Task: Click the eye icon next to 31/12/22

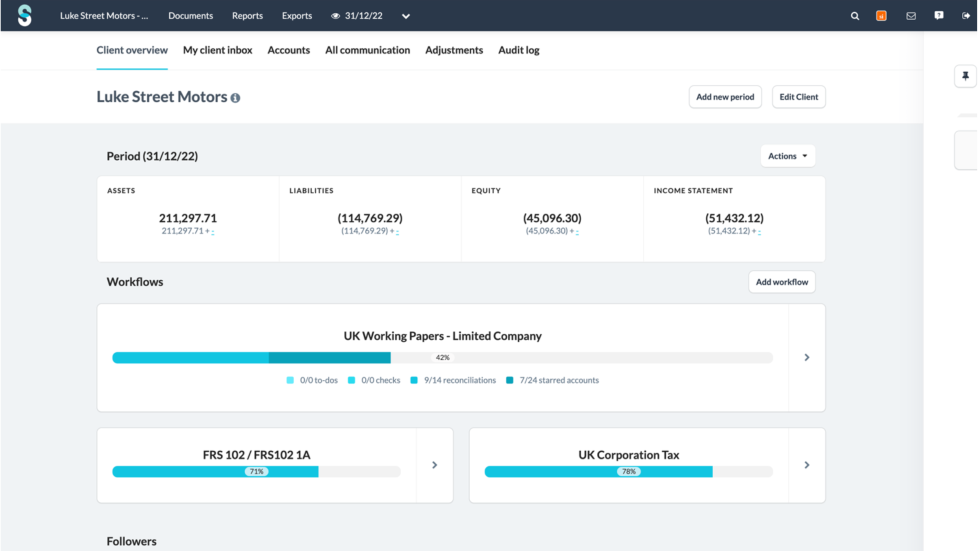Action: pyautogui.click(x=336, y=16)
